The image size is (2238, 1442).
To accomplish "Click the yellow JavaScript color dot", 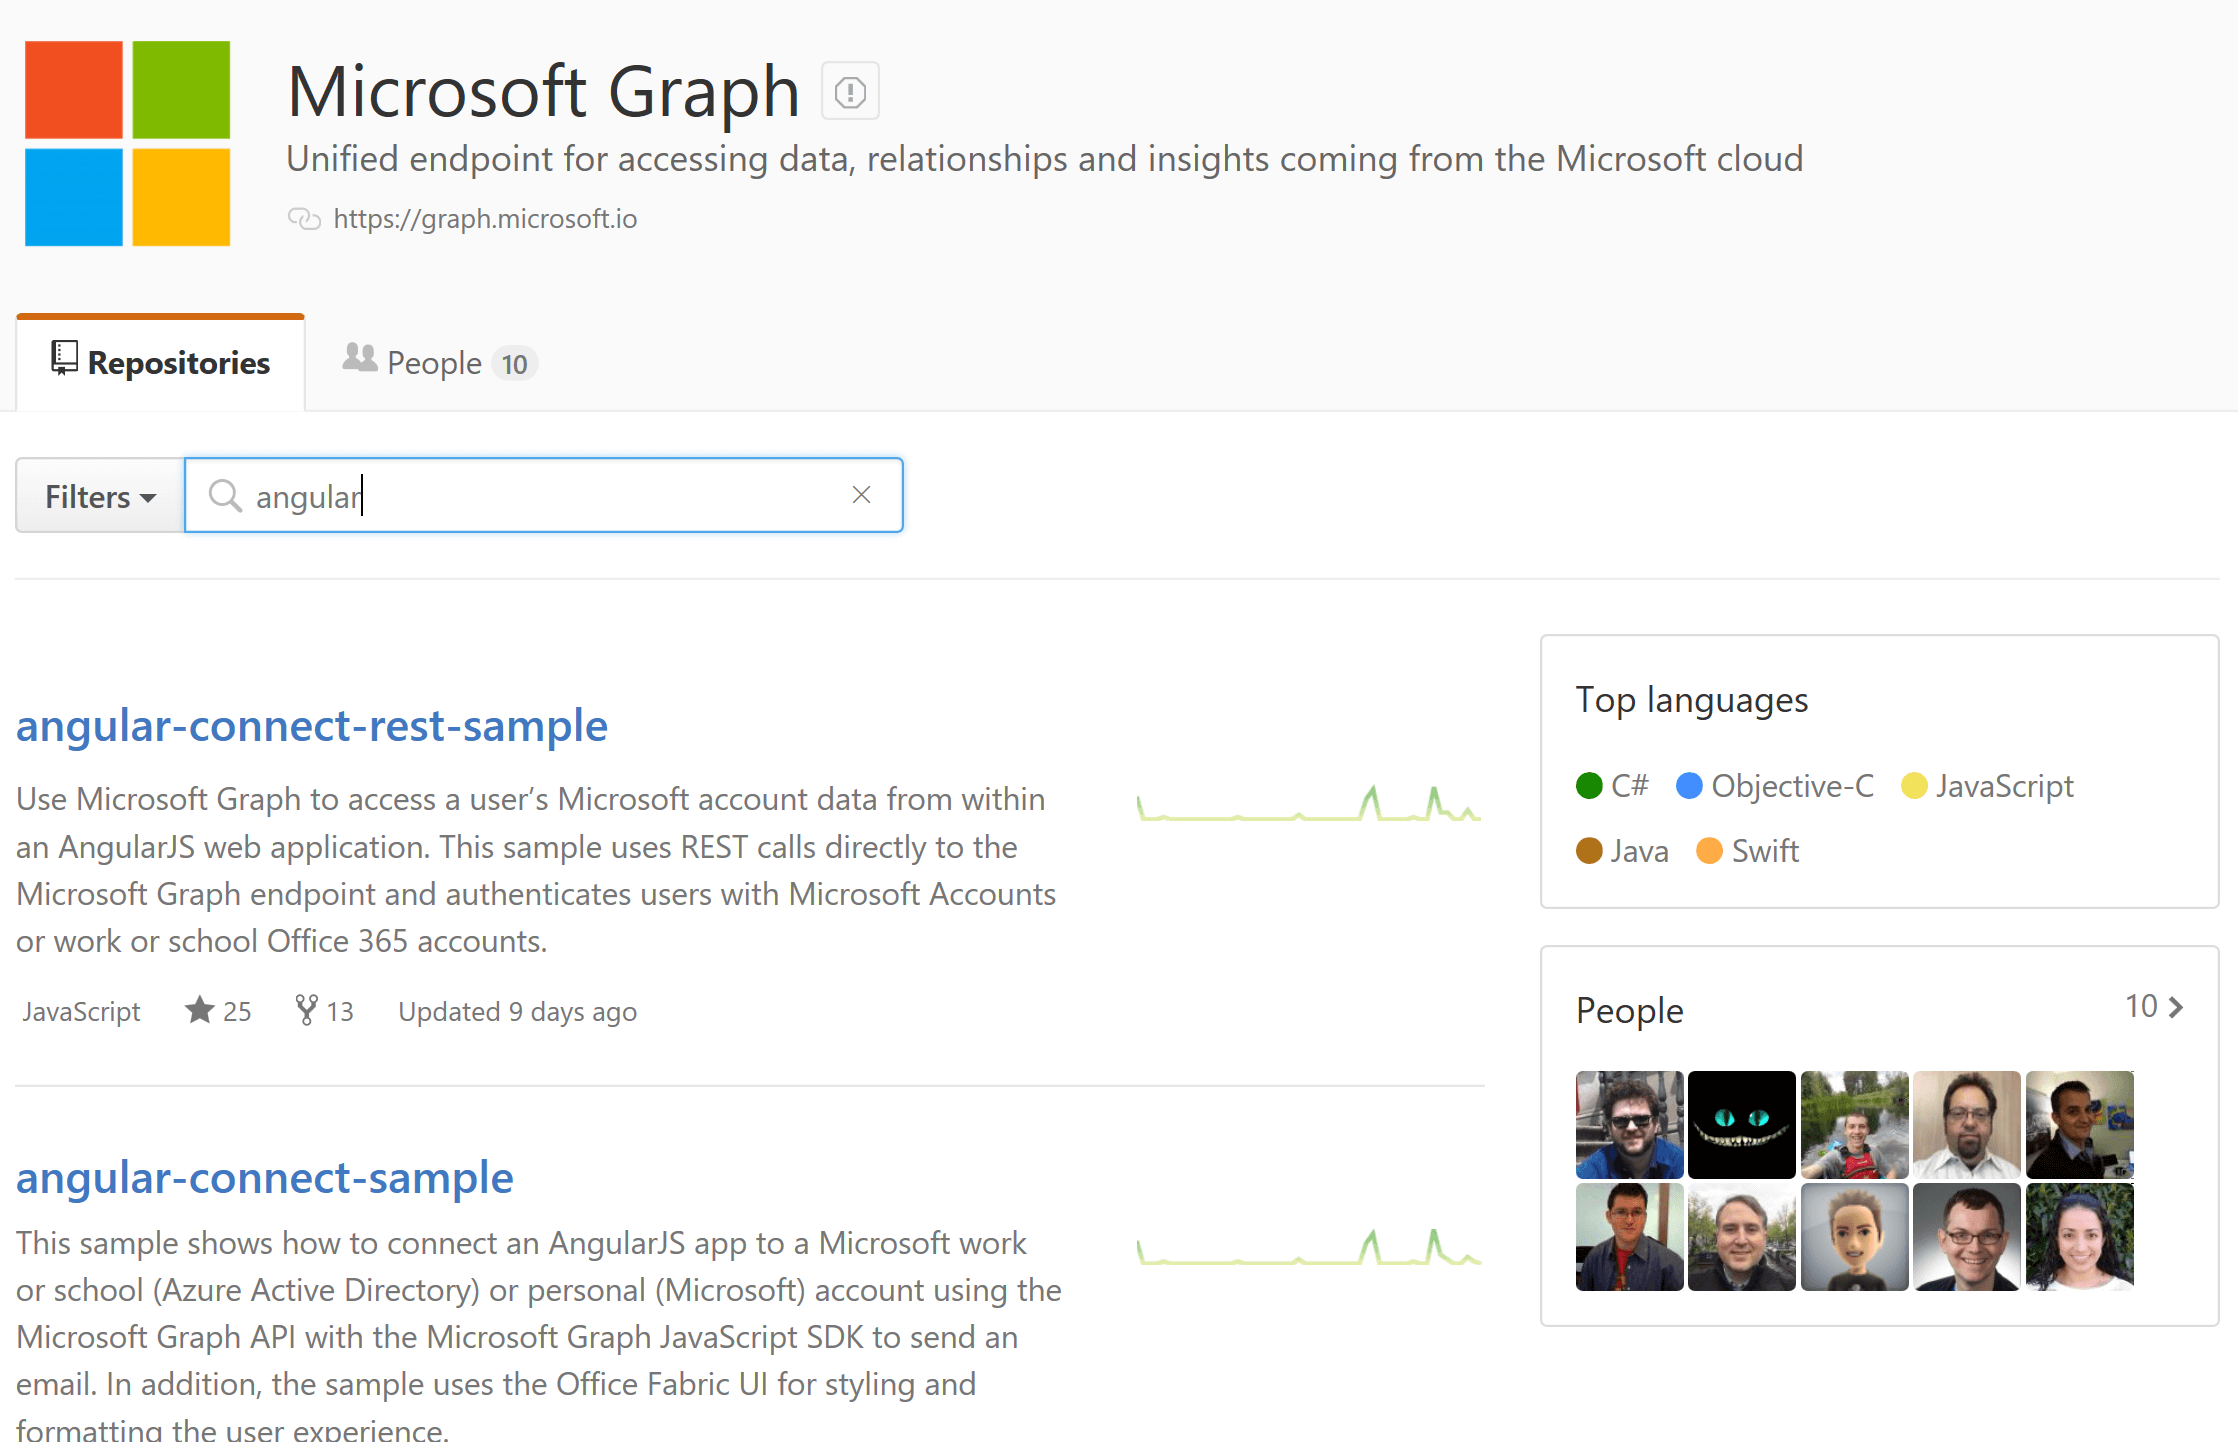I will [1914, 786].
